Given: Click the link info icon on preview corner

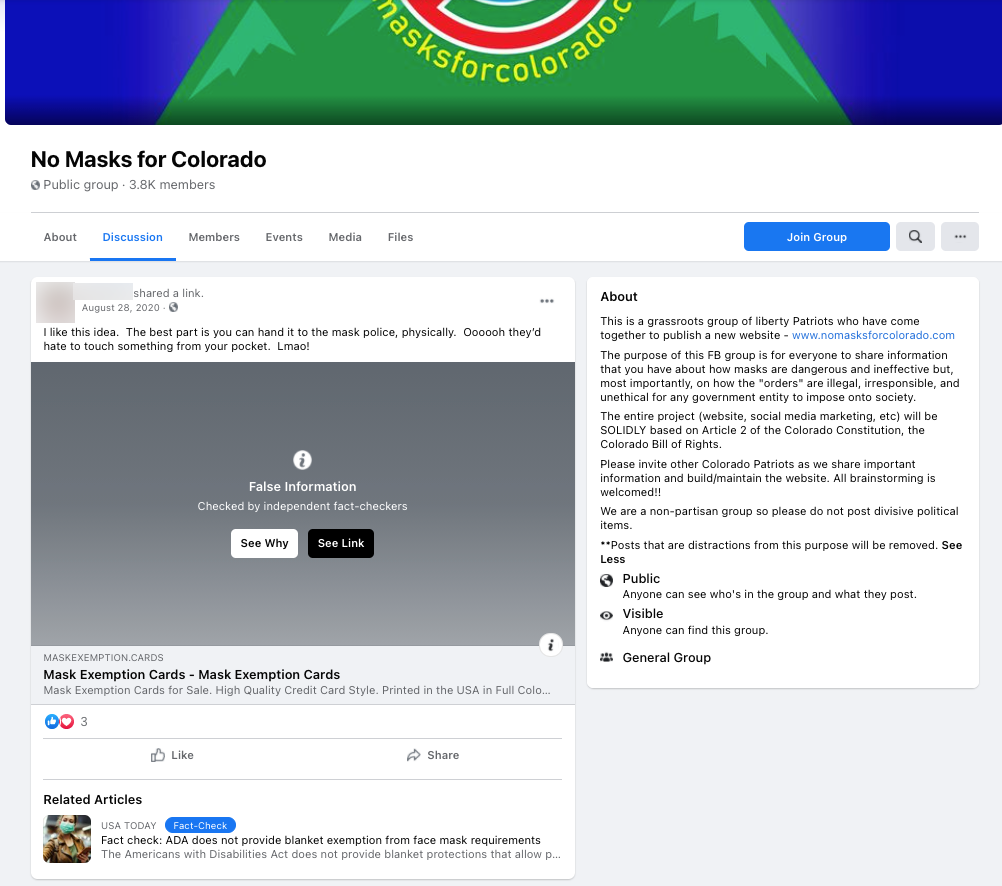Looking at the screenshot, I should point(551,644).
